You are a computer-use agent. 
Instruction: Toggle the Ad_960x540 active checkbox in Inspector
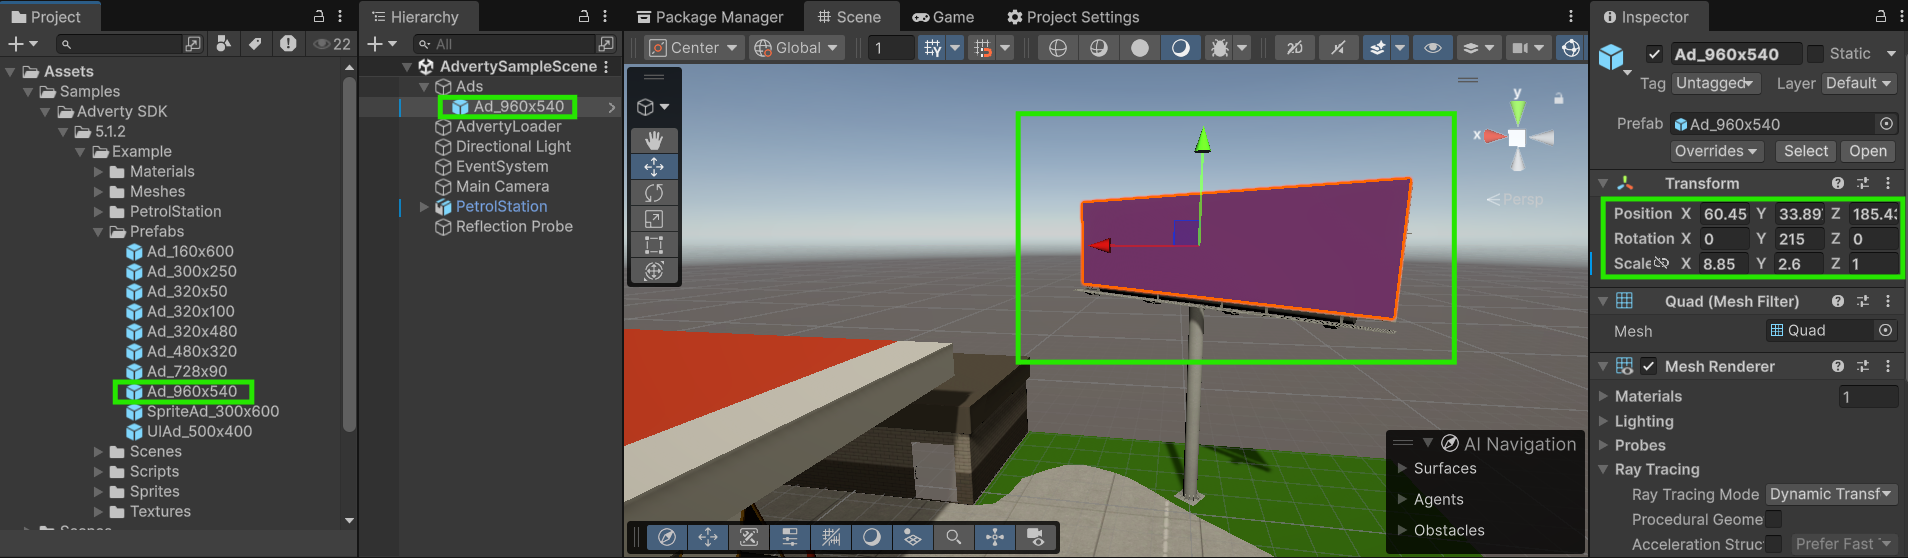coord(1654,54)
